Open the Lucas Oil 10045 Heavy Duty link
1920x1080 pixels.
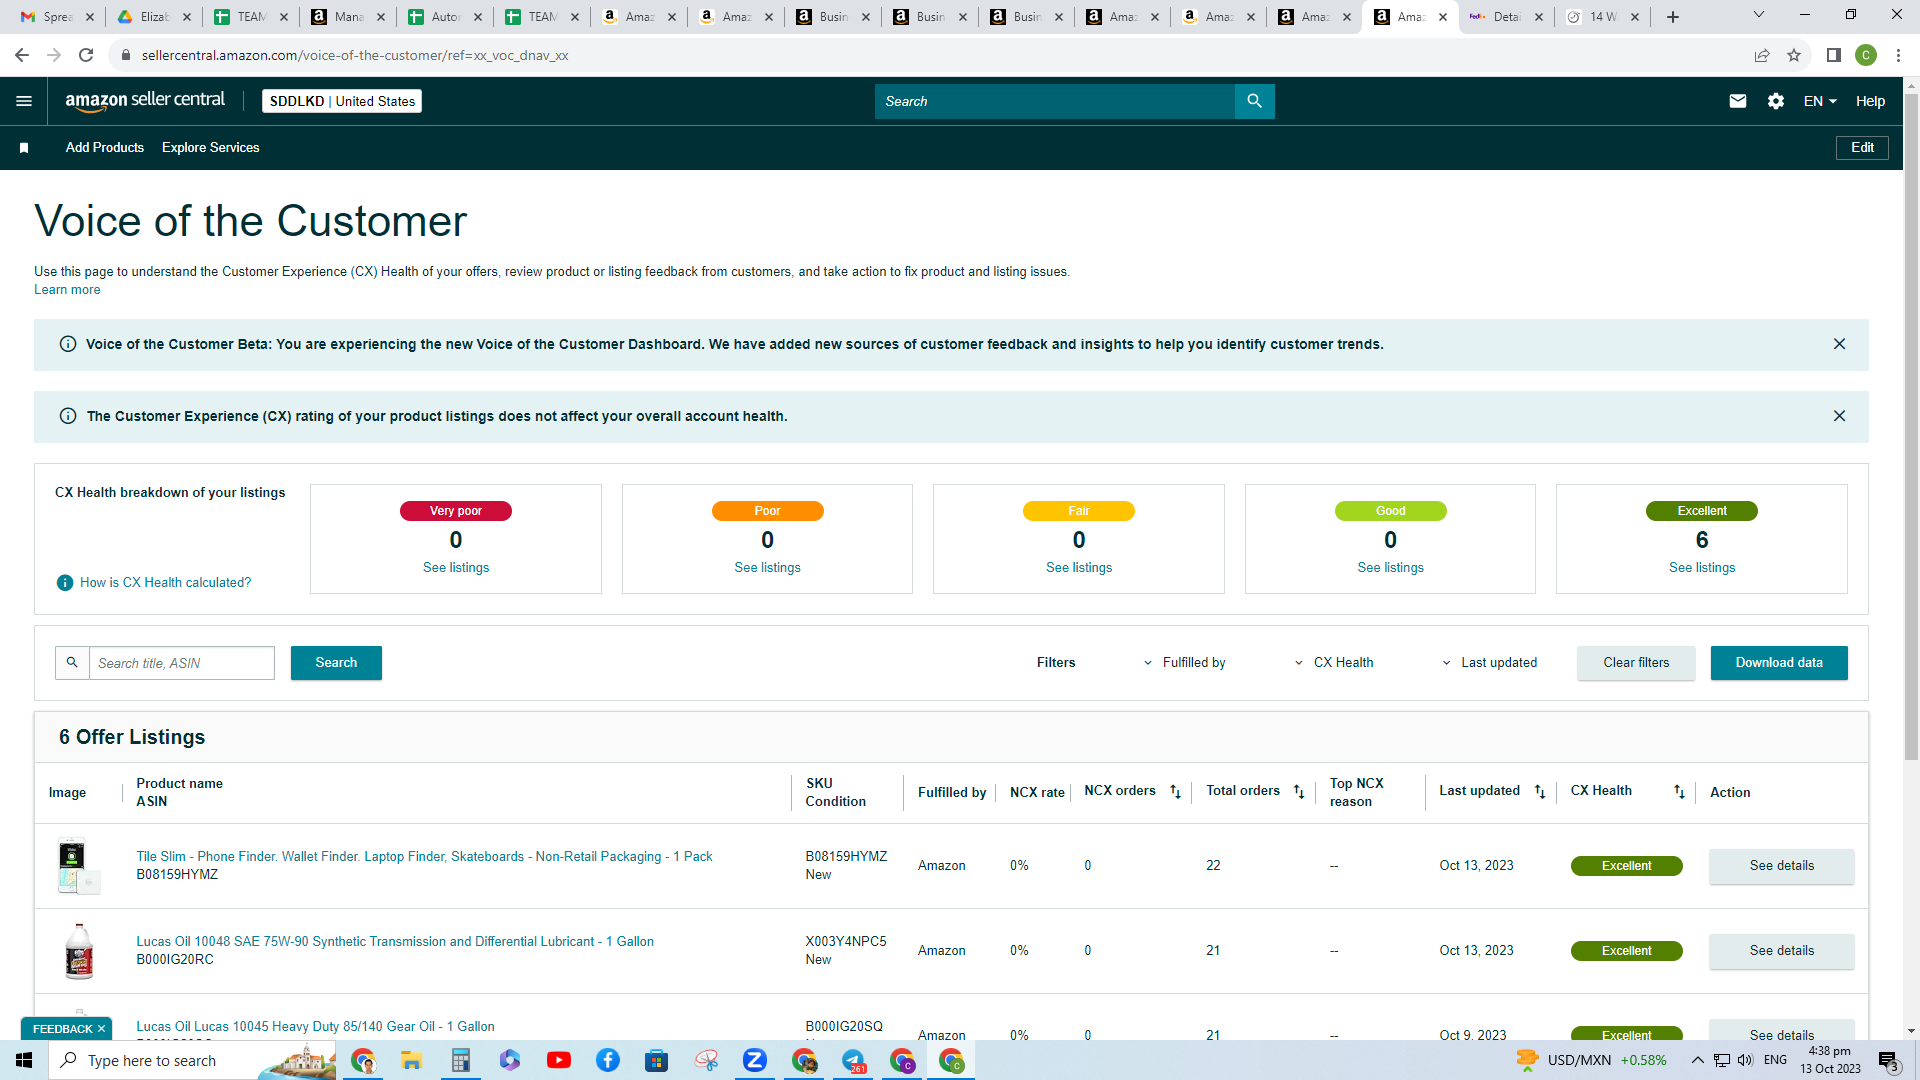315,1027
